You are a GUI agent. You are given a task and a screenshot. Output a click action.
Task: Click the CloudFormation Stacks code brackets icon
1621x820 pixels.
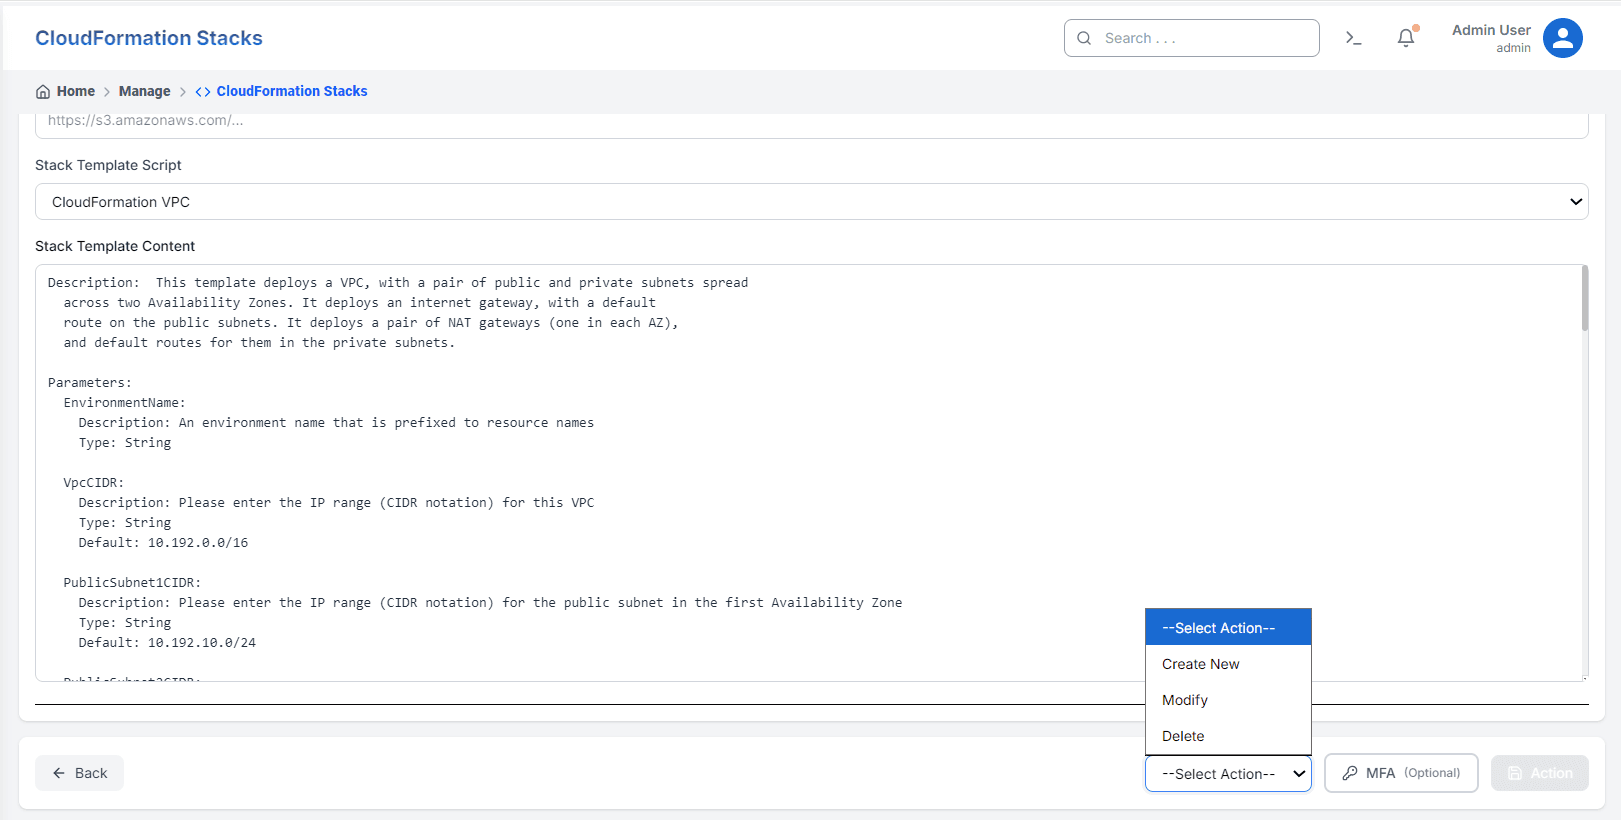[203, 92]
